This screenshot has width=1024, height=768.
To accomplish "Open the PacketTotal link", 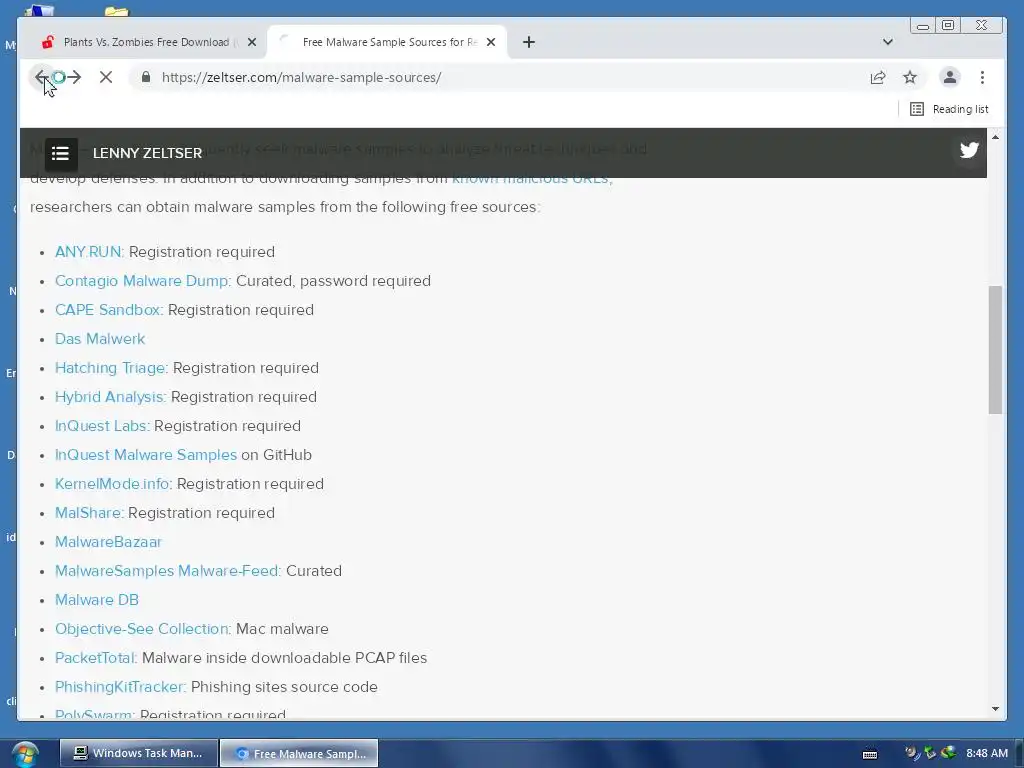I will pos(95,658).
